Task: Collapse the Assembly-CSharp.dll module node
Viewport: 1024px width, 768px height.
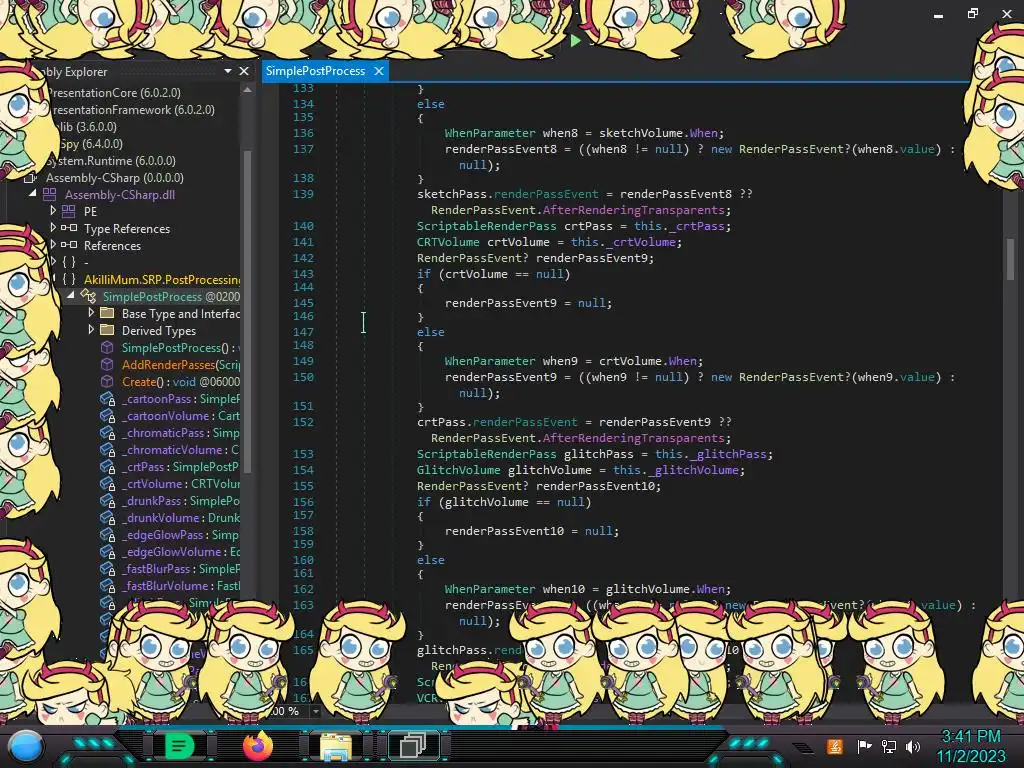Action: (x=33, y=193)
